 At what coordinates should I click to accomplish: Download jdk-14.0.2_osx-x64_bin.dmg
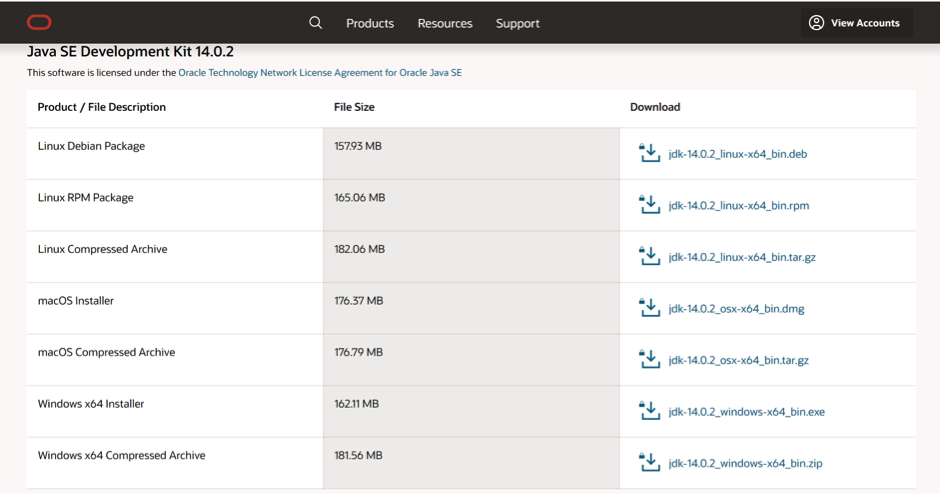pyautogui.click(x=736, y=309)
